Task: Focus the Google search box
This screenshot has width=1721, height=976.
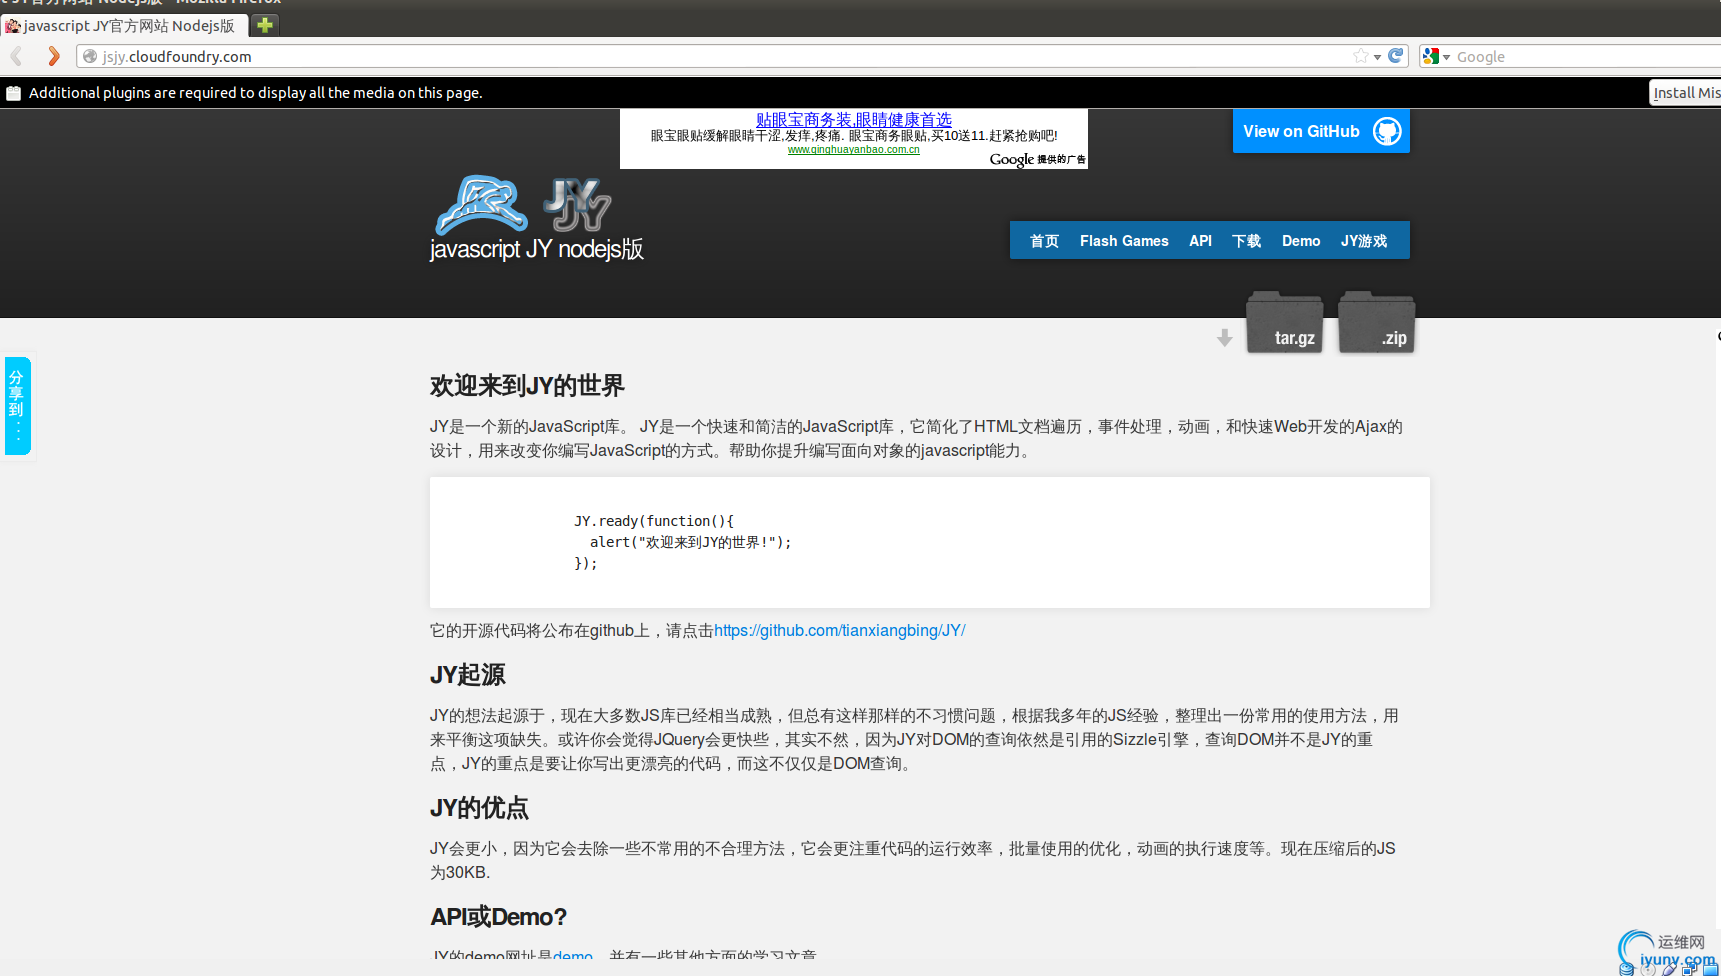Action: coord(1586,57)
